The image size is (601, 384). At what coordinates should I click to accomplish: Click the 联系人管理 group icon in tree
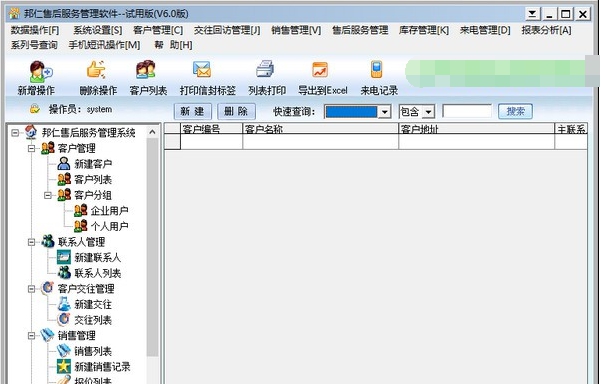click(x=48, y=241)
